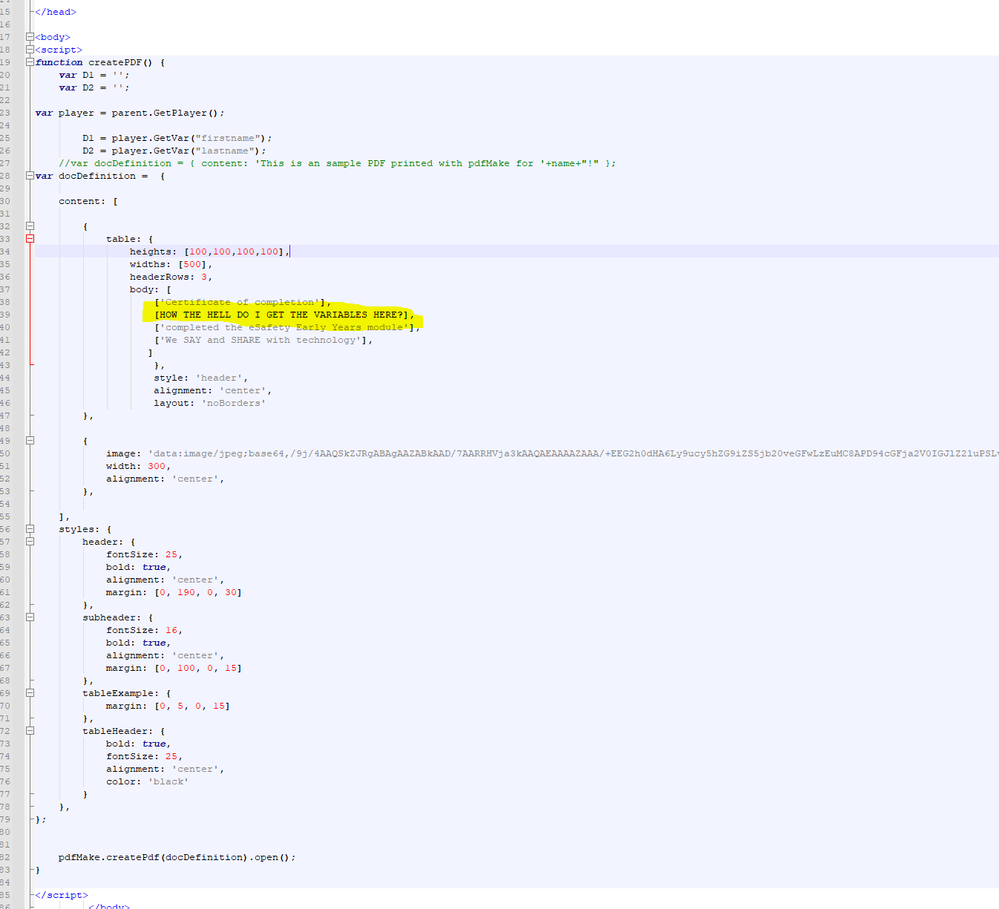
Task: Click the 'margin: [0, 190, 0, 30]' line
Action: click(174, 592)
